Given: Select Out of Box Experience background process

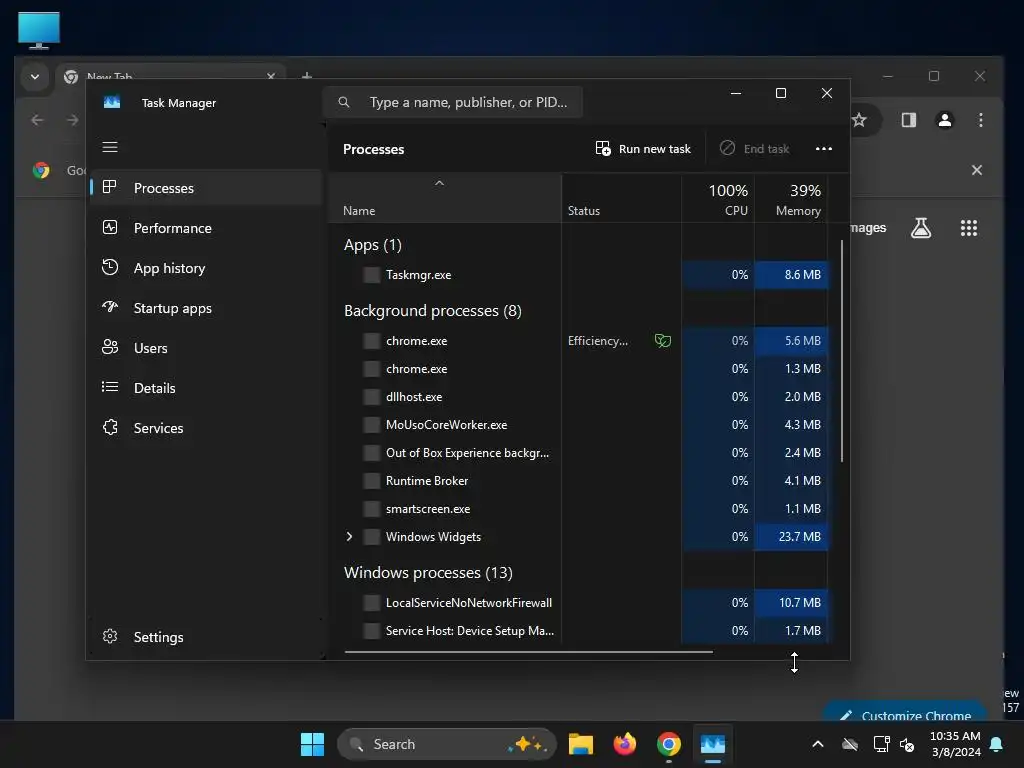Looking at the screenshot, I should point(579,453).
